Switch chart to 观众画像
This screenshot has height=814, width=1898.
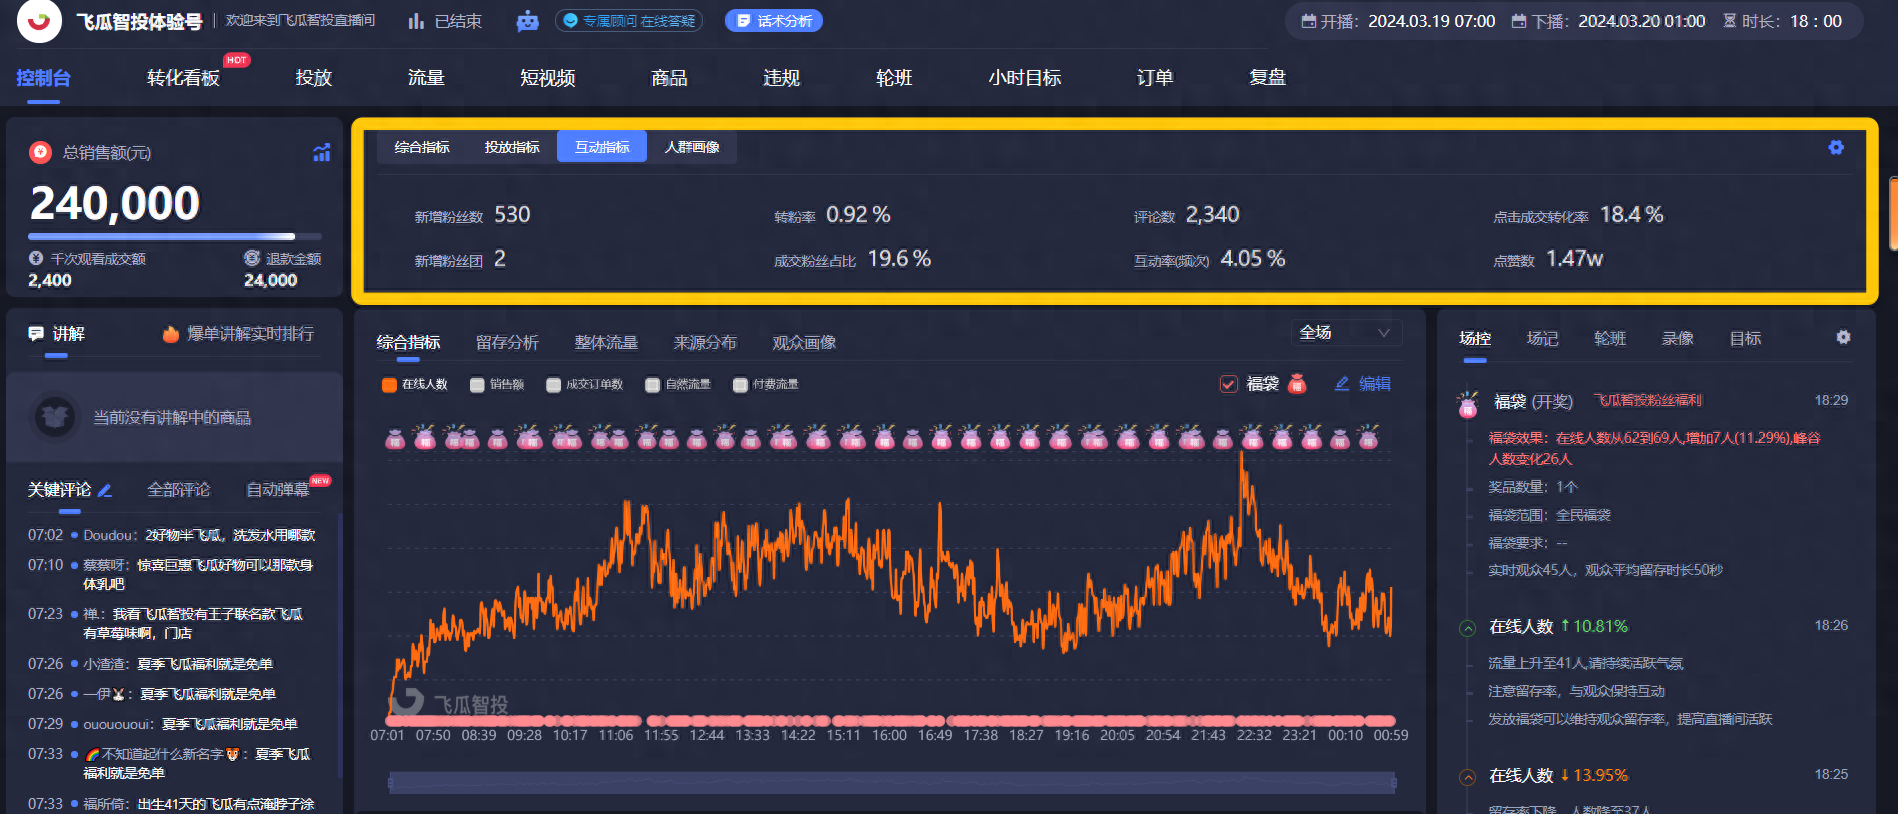click(804, 343)
